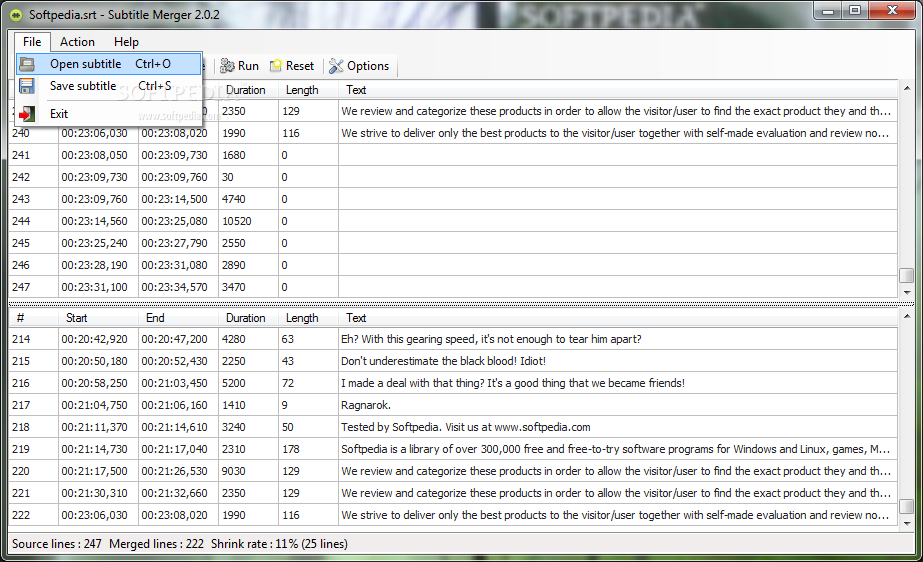Click the Run toolbar label
The width and height of the screenshot is (923, 562).
tap(248, 66)
